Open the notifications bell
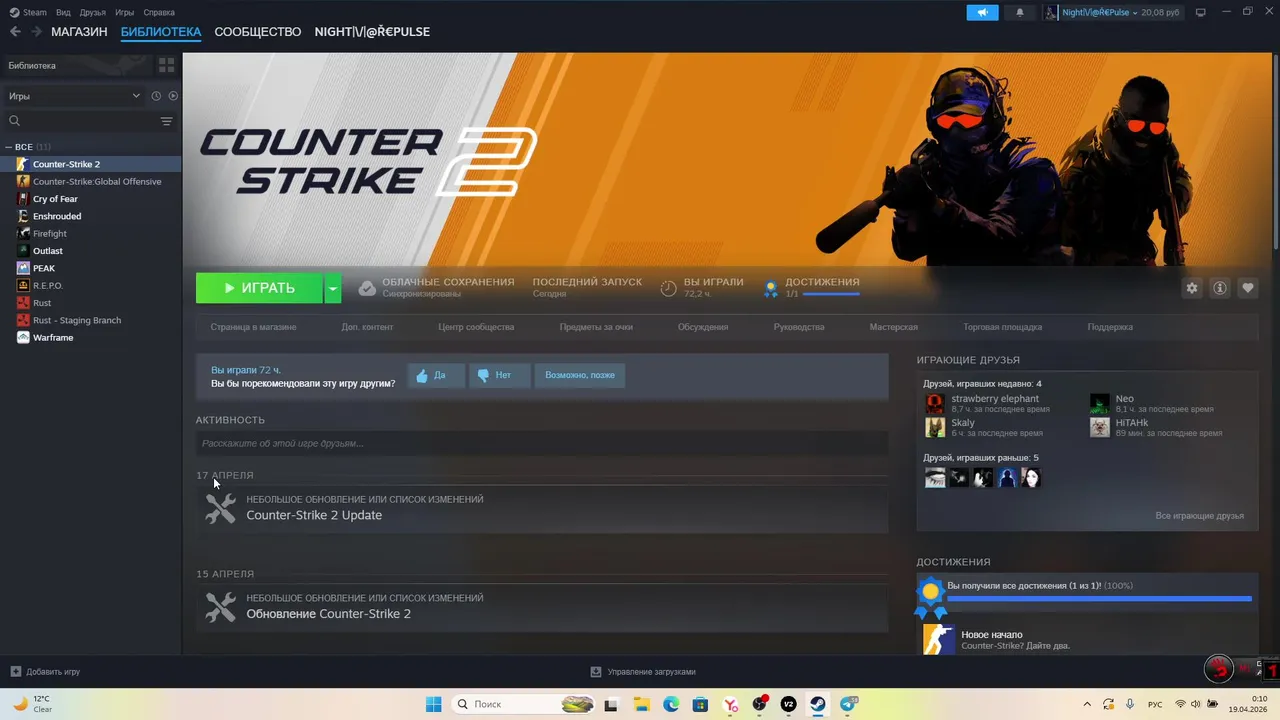This screenshot has width=1280, height=720. click(x=1020, y=12)
